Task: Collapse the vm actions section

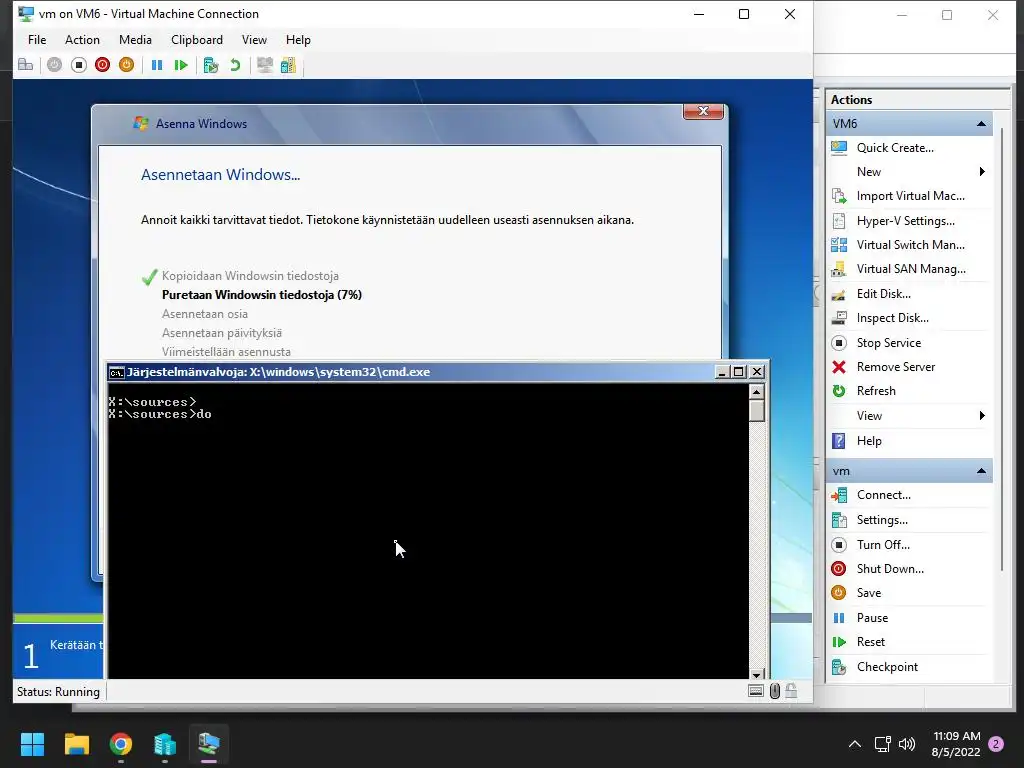Action: (981, 471)
